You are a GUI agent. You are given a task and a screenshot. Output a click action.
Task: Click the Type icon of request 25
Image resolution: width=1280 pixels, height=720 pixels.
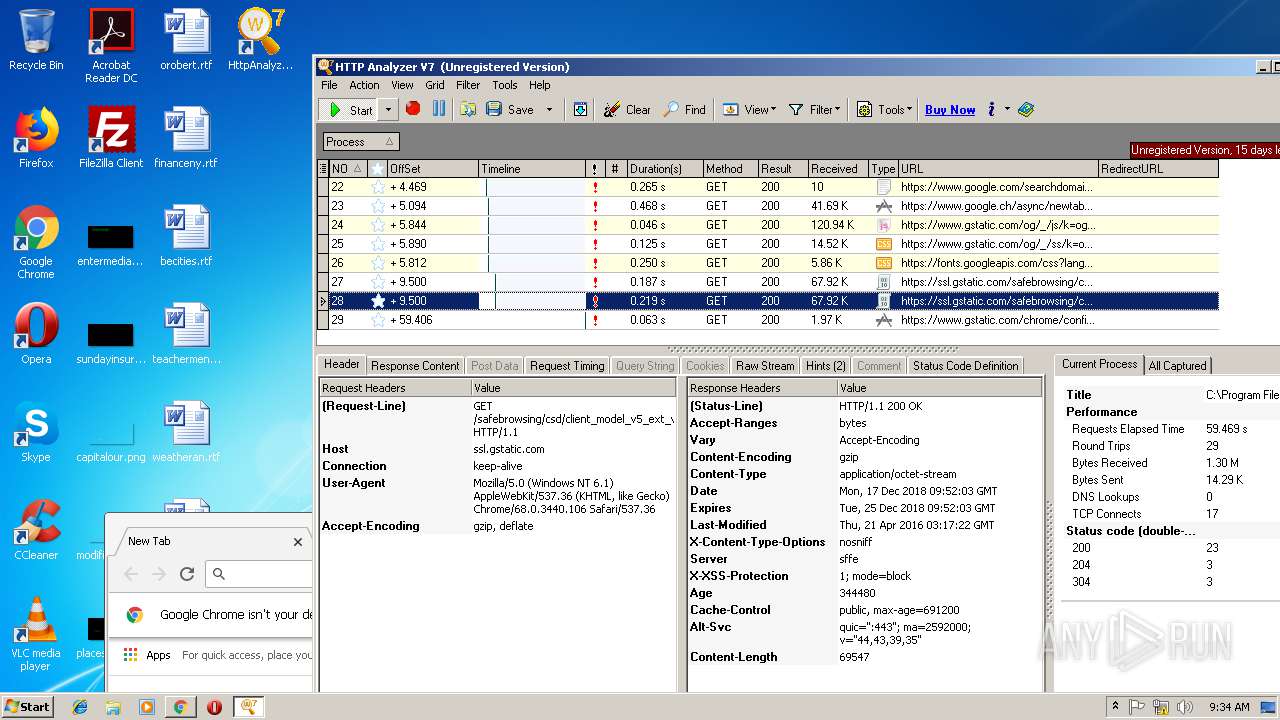pyautogui.click(x=883, y=244)
